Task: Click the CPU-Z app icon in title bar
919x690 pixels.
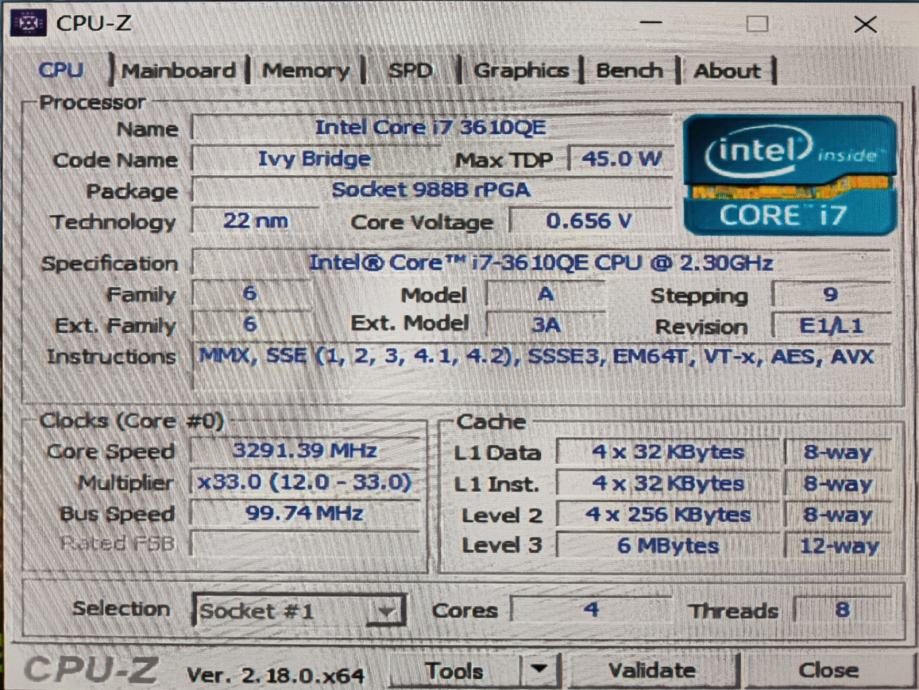Action: tap(28, 23)
